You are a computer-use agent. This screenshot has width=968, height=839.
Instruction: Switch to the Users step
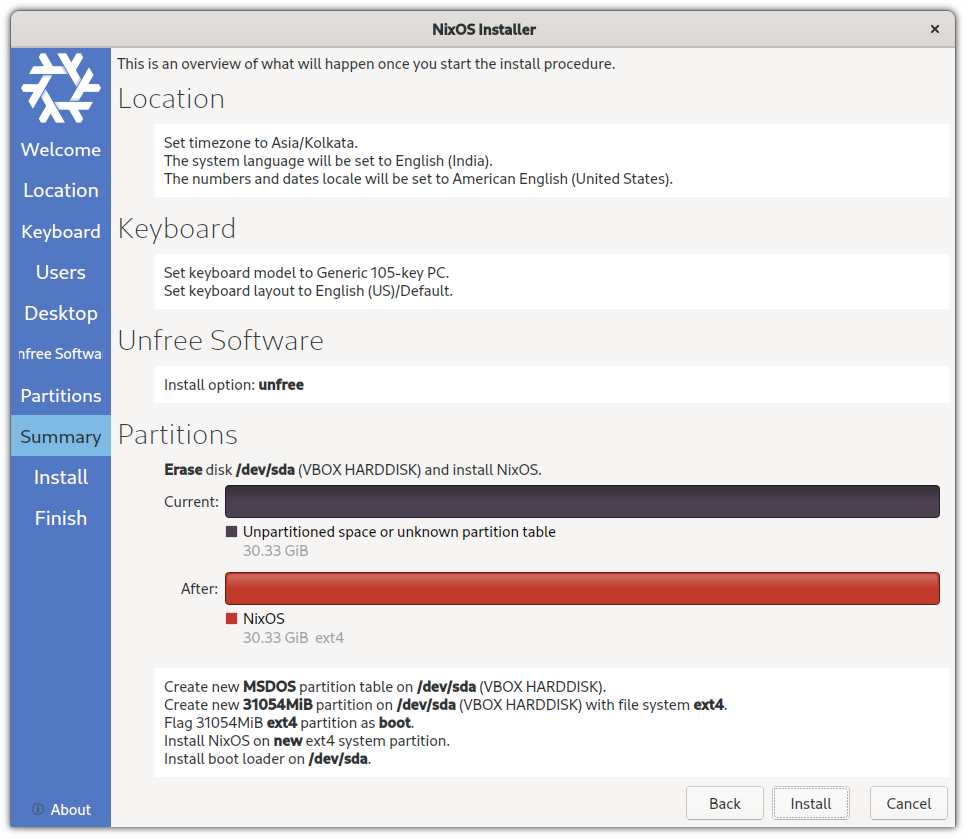pos(61,272)
